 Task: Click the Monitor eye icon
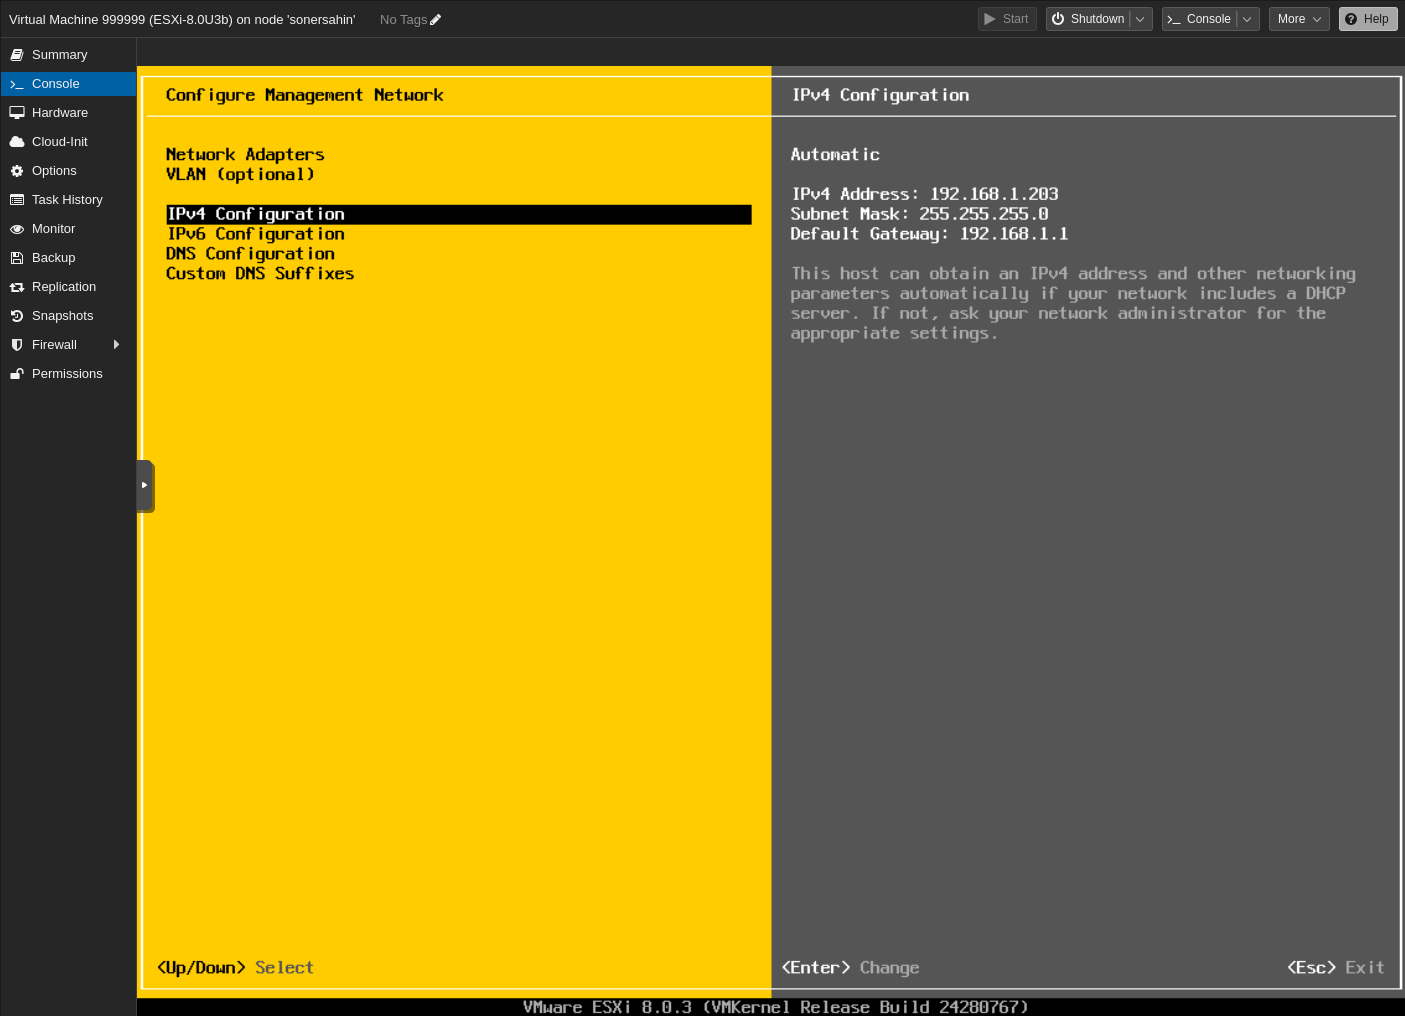pos(17,229)
